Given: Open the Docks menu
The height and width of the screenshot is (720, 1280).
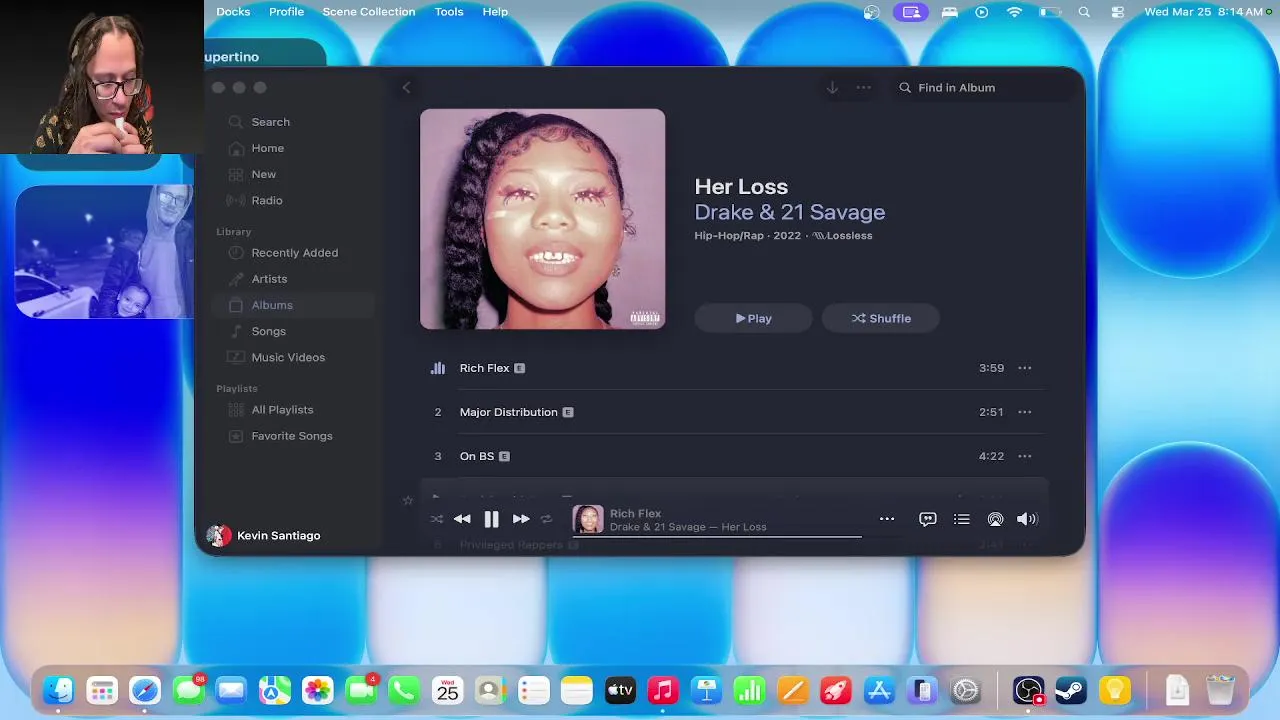Looking at the screenshot, I should pos(233,12).
